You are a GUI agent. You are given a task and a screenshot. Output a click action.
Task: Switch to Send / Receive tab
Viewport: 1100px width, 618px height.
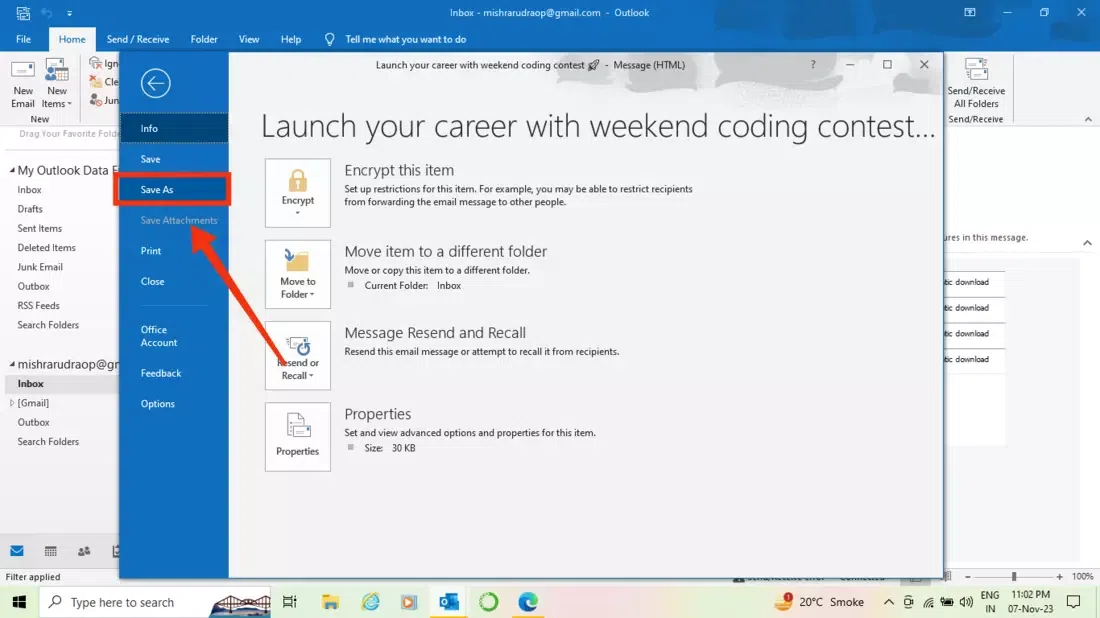(138, 39)
